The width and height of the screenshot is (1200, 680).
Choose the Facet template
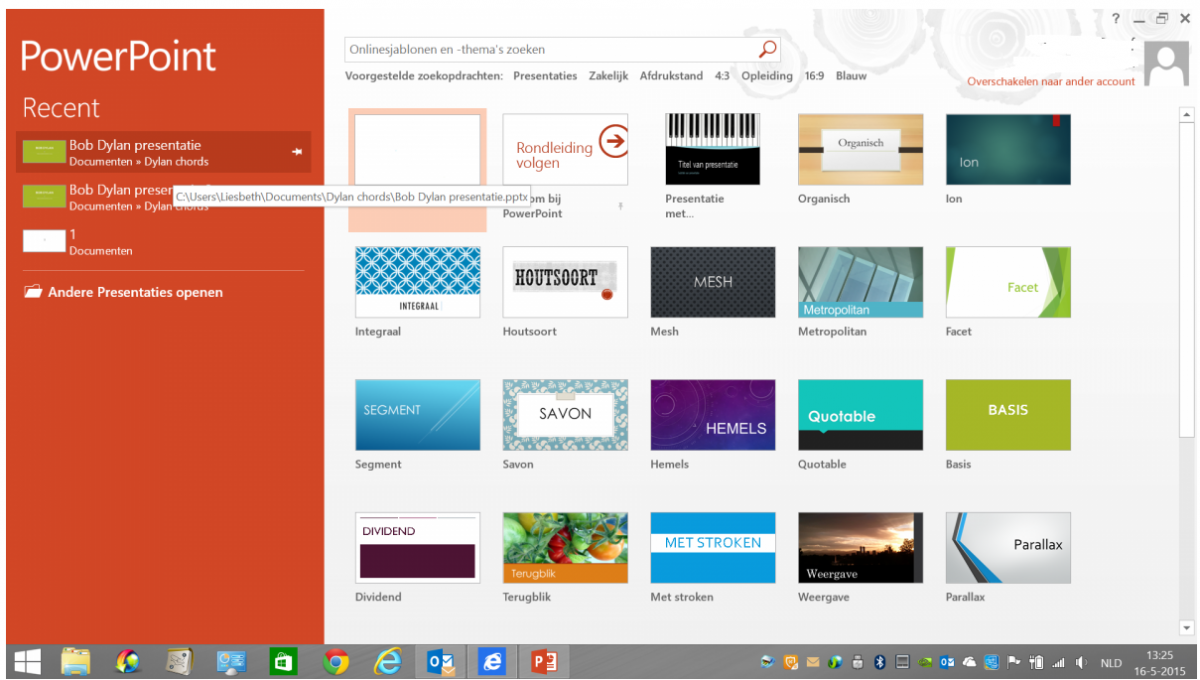pyautogui.click(x=1008, y=282)
